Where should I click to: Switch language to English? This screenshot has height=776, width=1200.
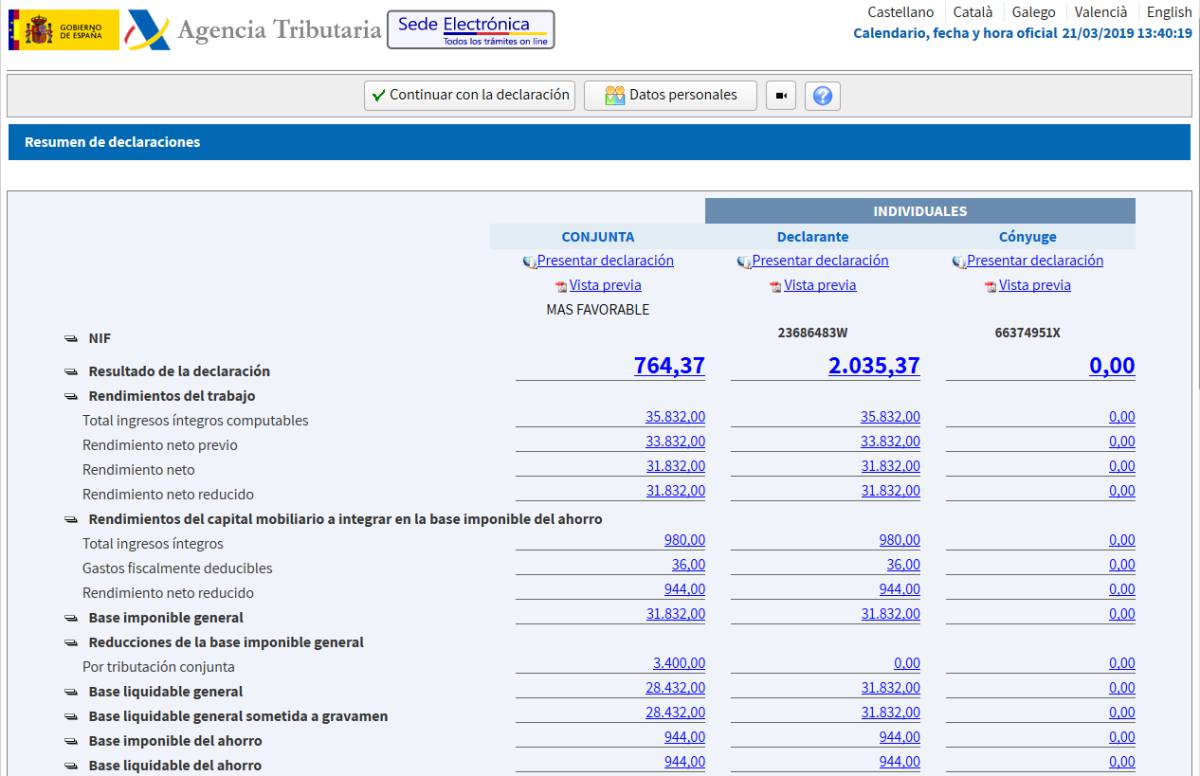1169,12
